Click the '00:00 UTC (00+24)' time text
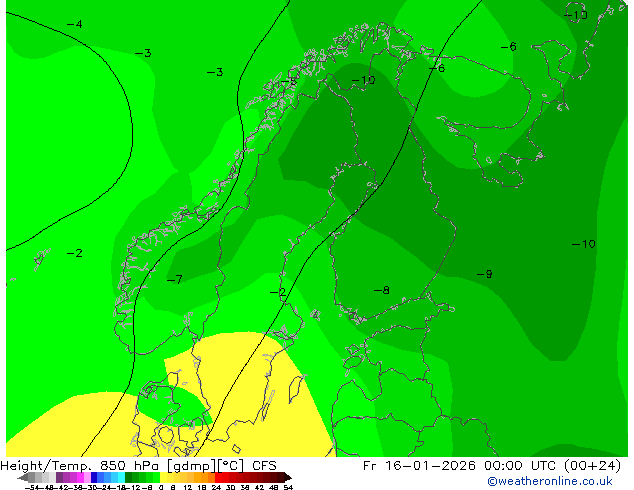Image resolution: width=634 pixels, height=490 pixels. tap(552, 466)
